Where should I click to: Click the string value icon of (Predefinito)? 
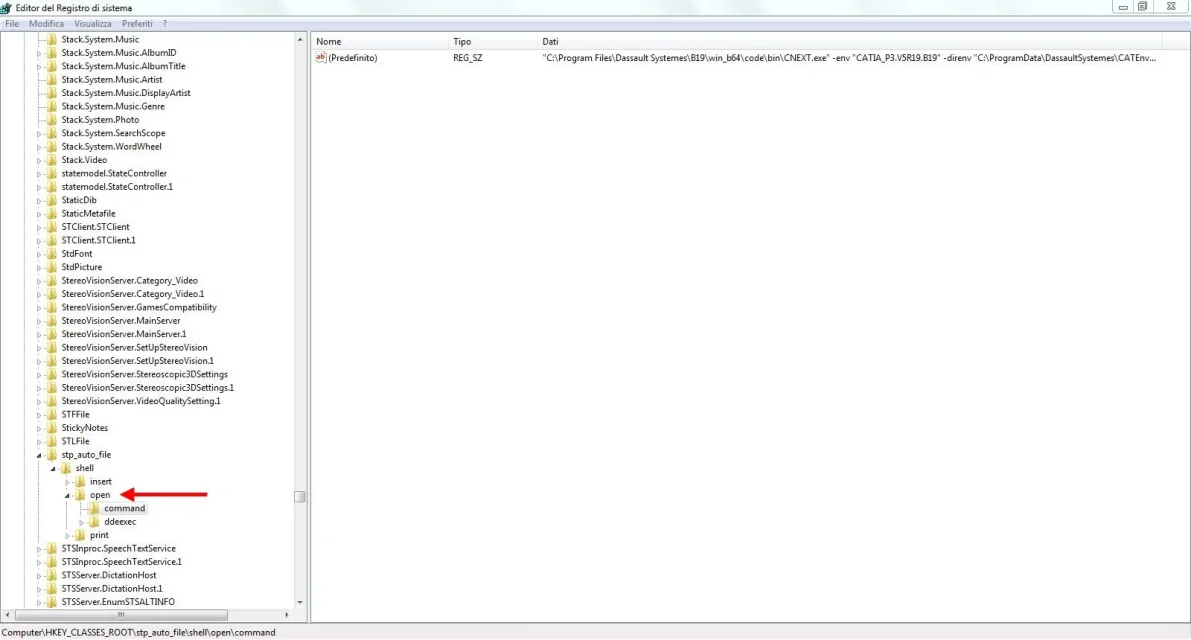tap(321, 58)
